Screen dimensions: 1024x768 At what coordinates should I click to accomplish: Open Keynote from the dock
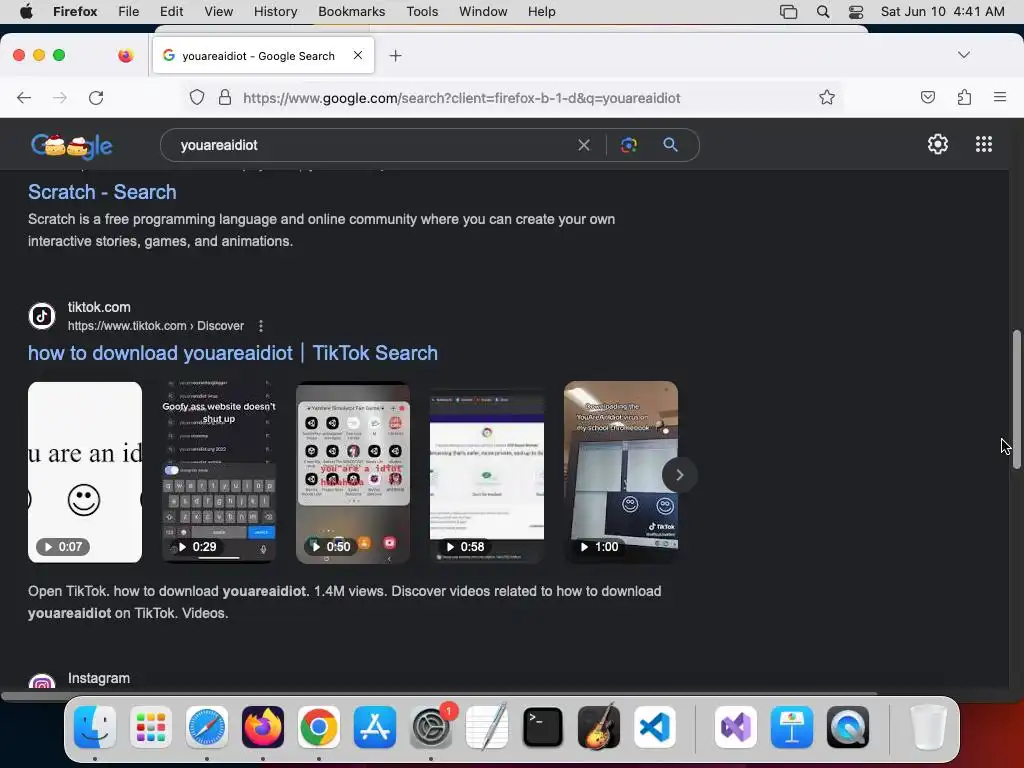(x=792, y=727)
